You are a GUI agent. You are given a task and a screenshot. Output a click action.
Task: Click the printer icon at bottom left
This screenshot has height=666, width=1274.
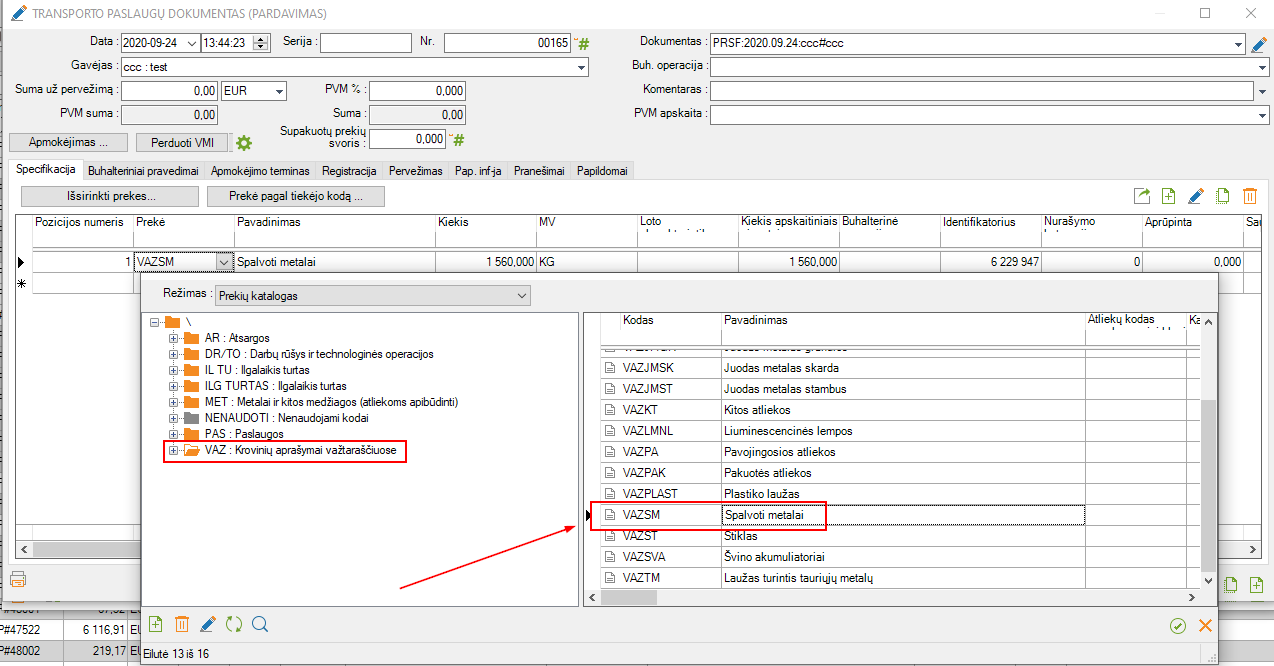18,578
